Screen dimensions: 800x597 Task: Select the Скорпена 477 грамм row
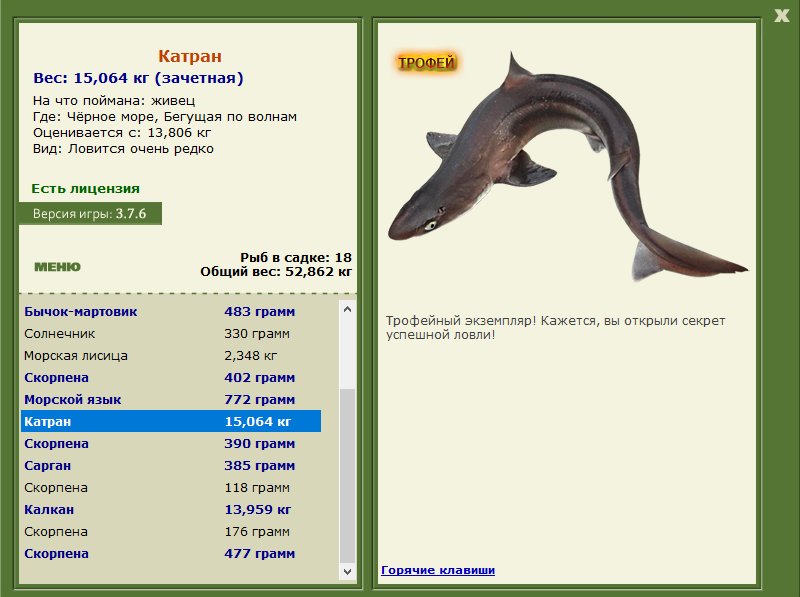pos(171,553)
